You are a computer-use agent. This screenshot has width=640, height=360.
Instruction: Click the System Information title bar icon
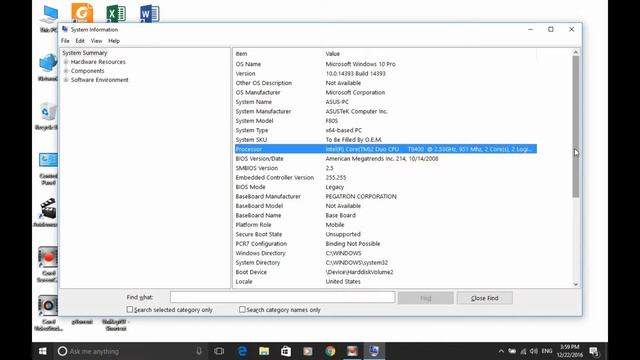[65, 29]
